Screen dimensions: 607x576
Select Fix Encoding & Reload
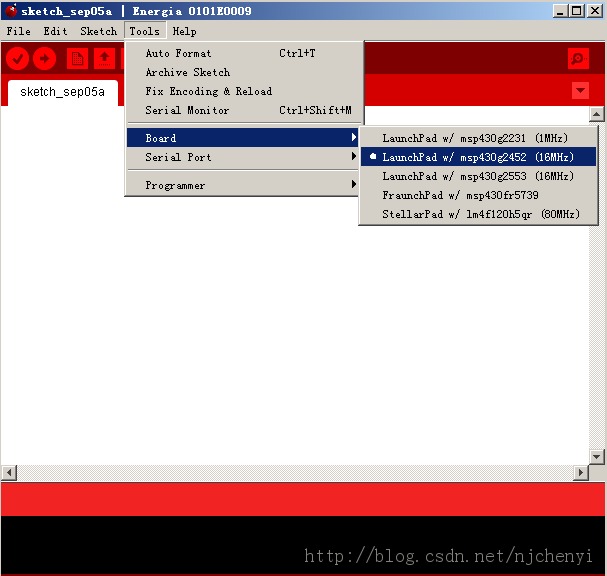(x=244, y=91)
